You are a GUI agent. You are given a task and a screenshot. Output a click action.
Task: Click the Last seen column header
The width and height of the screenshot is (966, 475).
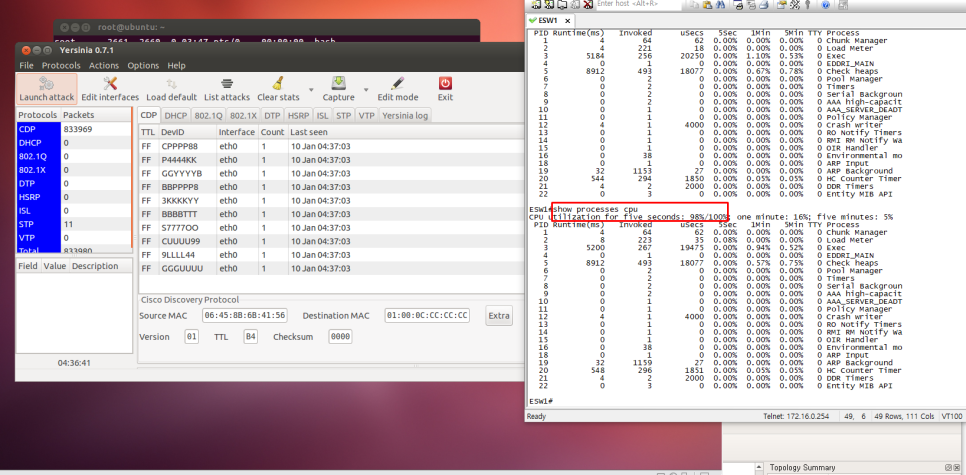coord(405,132)
